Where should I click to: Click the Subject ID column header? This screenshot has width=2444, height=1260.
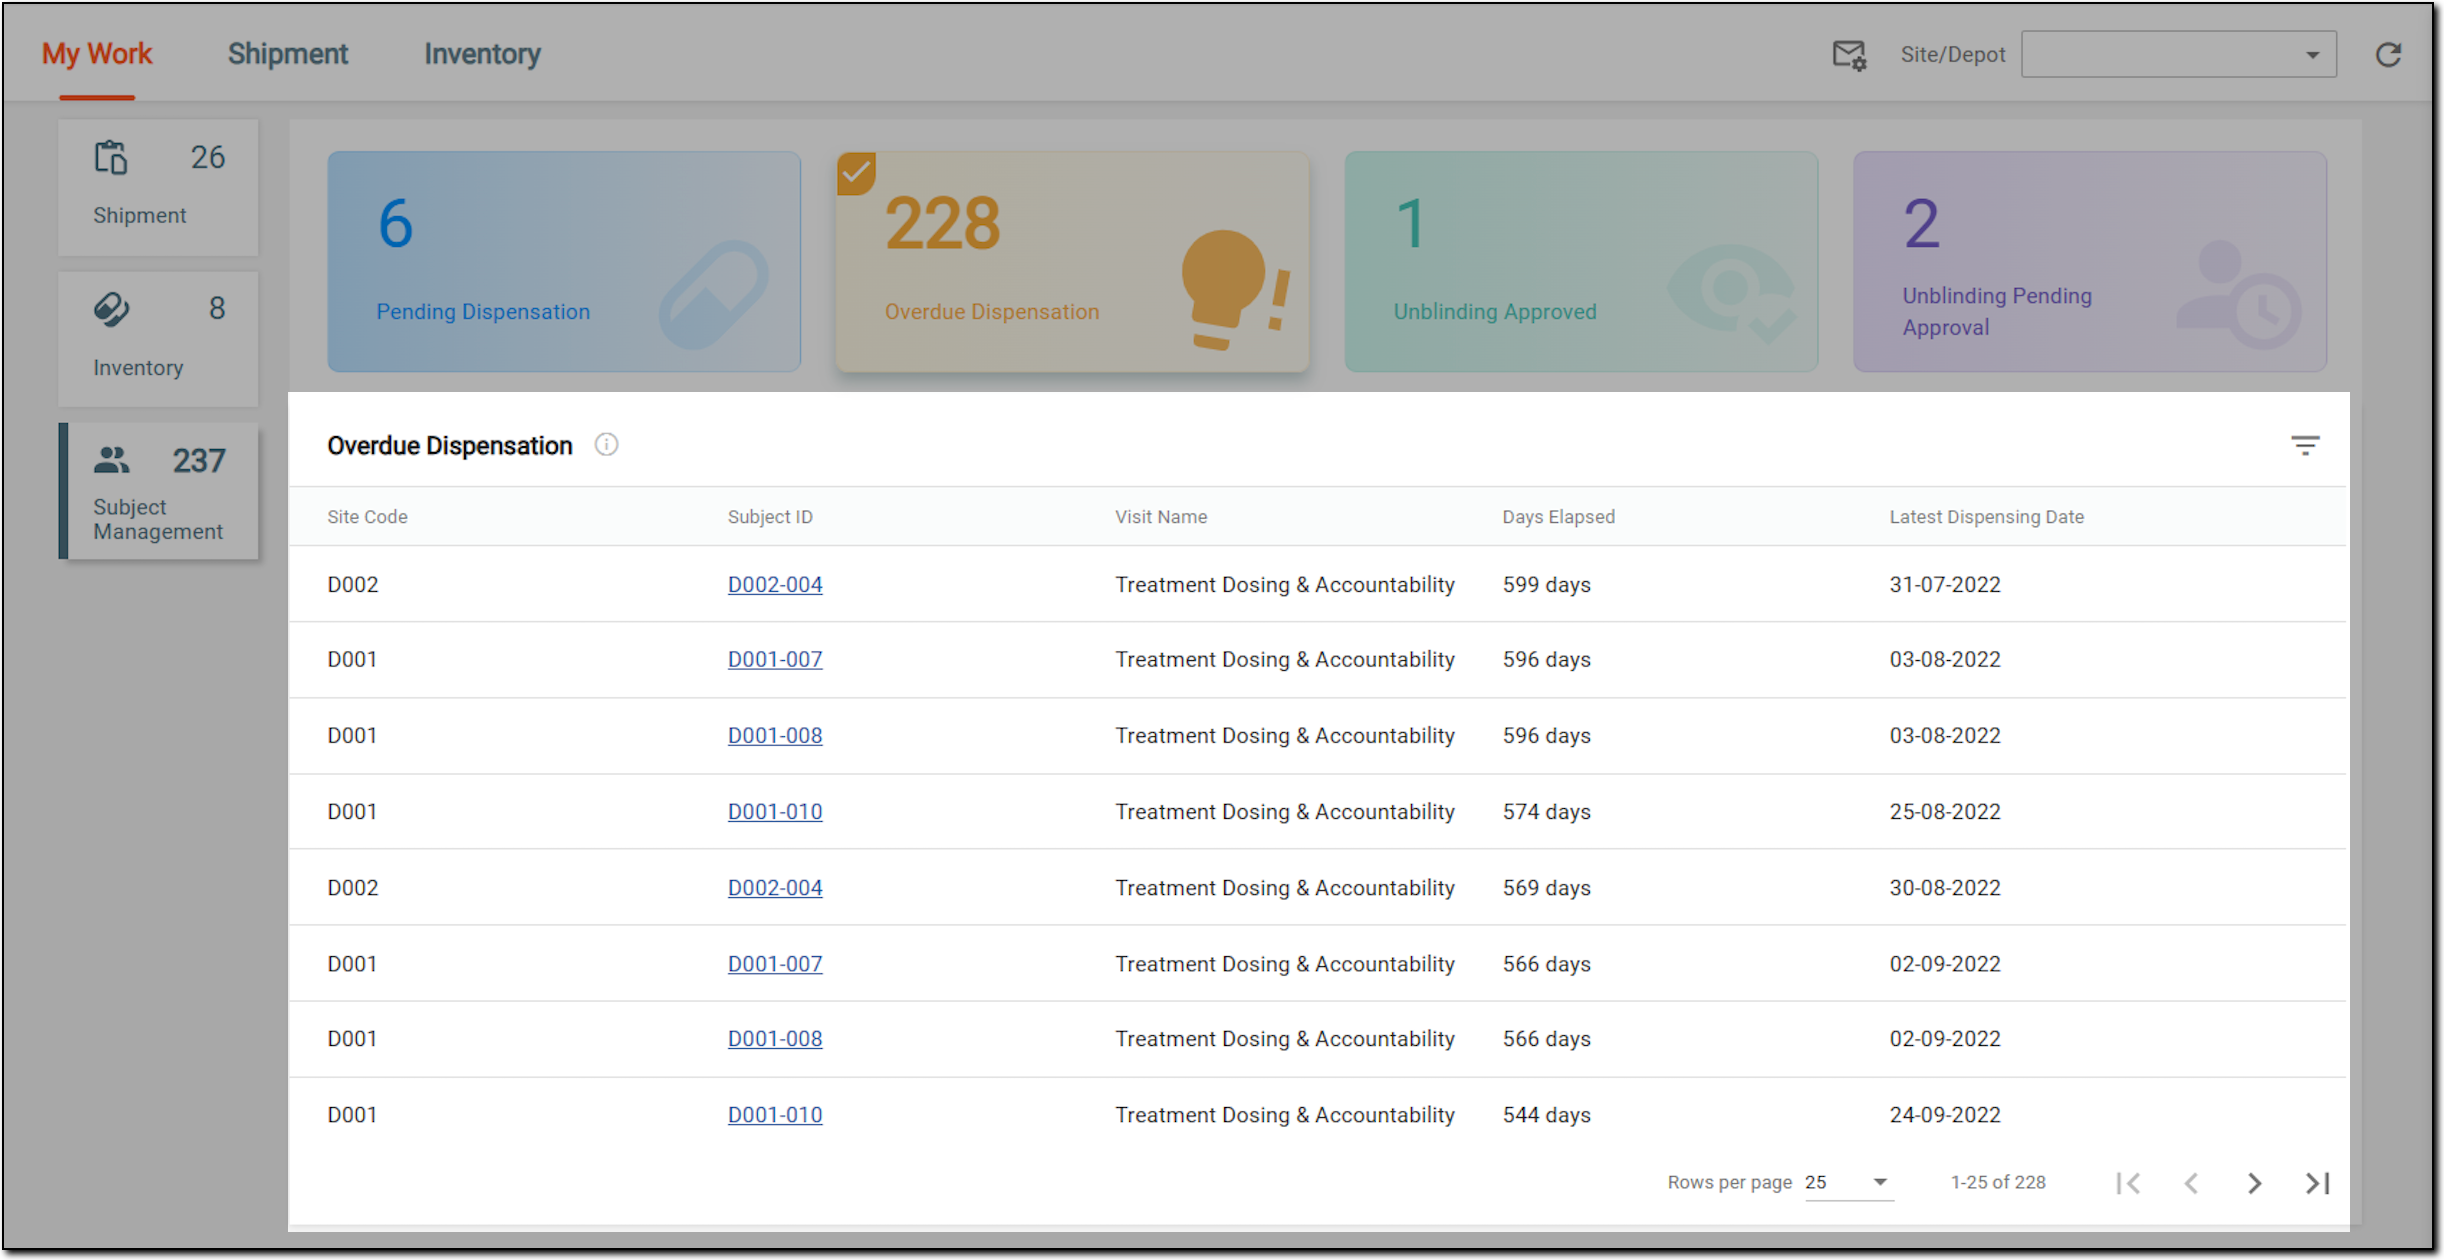pos(770,517)
